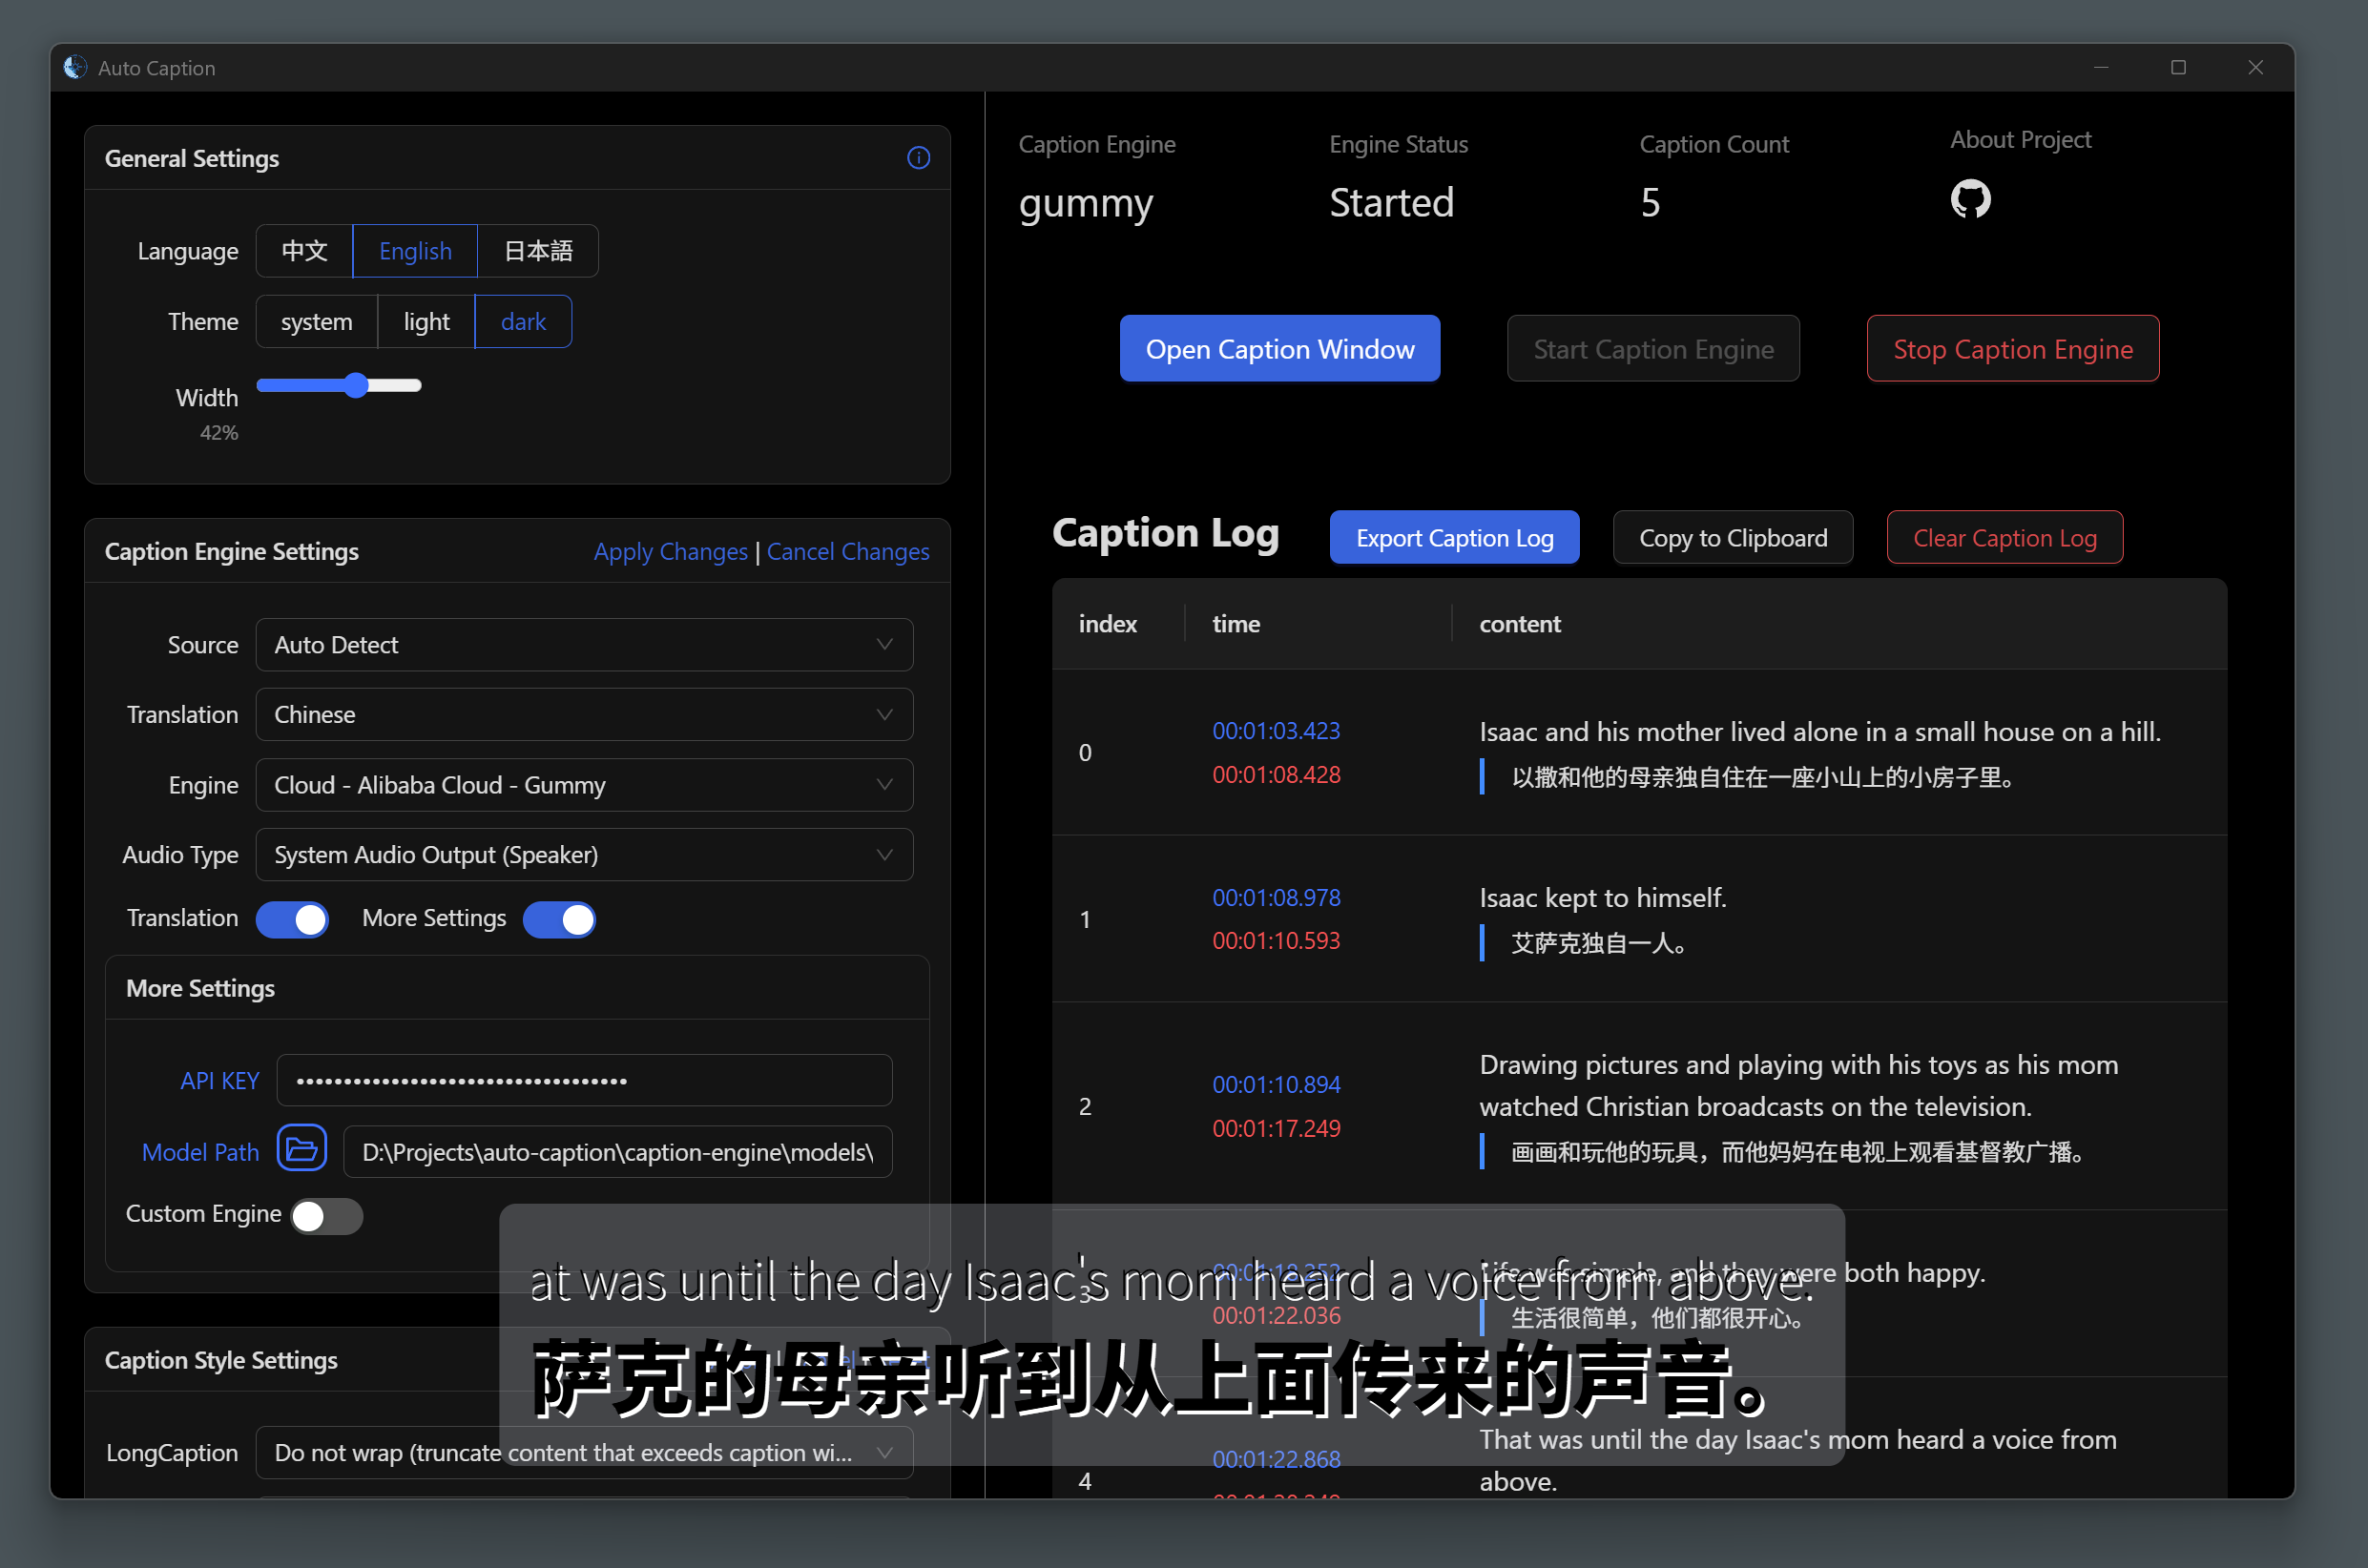This screenshot has width=2368, height=1568.
Task: Minimize the Auto Caption window
Action: tap(2101, 67)
